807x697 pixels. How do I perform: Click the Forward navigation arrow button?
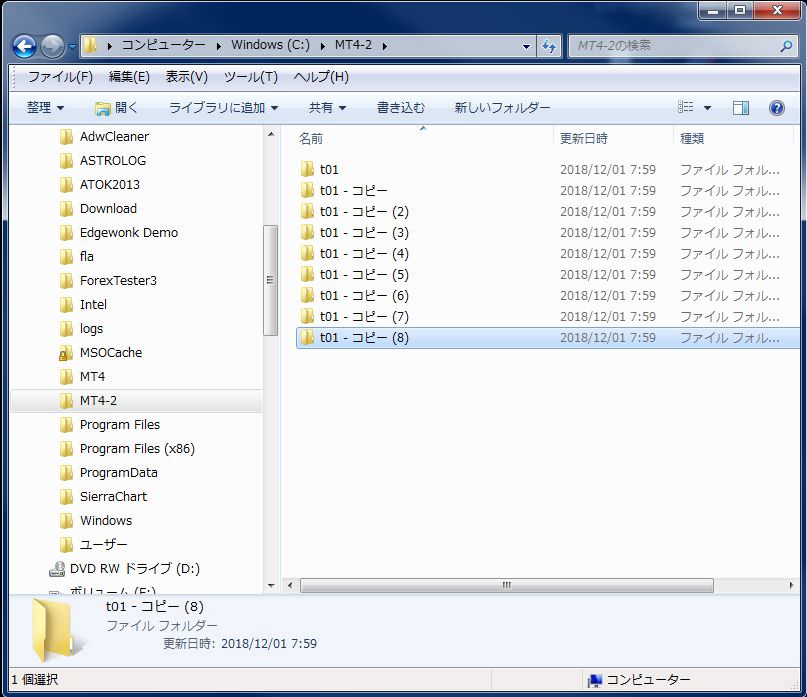pos(52,46)
